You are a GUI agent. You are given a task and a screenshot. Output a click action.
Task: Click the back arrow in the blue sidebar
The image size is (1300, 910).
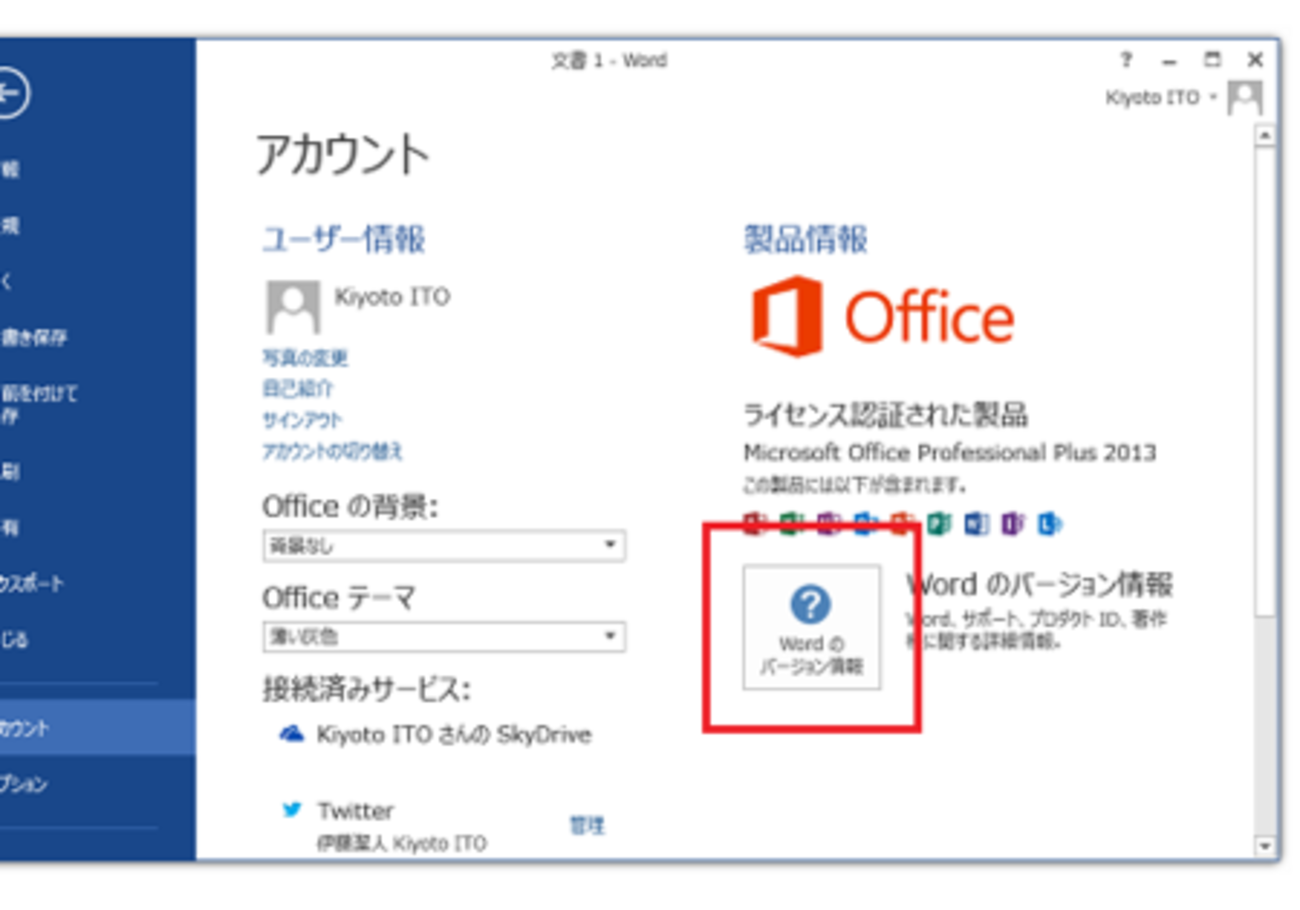click(10, 94)
